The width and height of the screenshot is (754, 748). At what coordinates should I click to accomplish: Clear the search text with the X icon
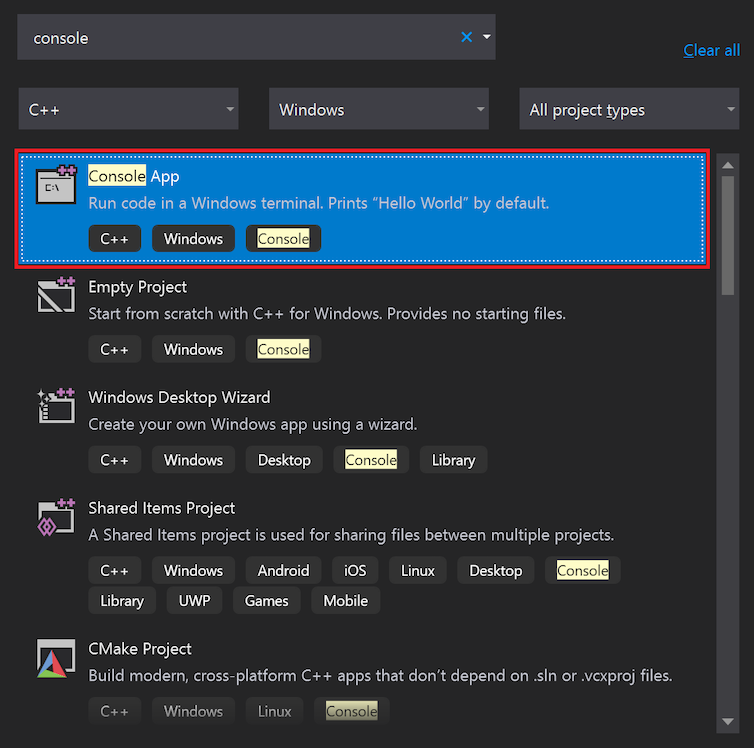tap(466, 37)
